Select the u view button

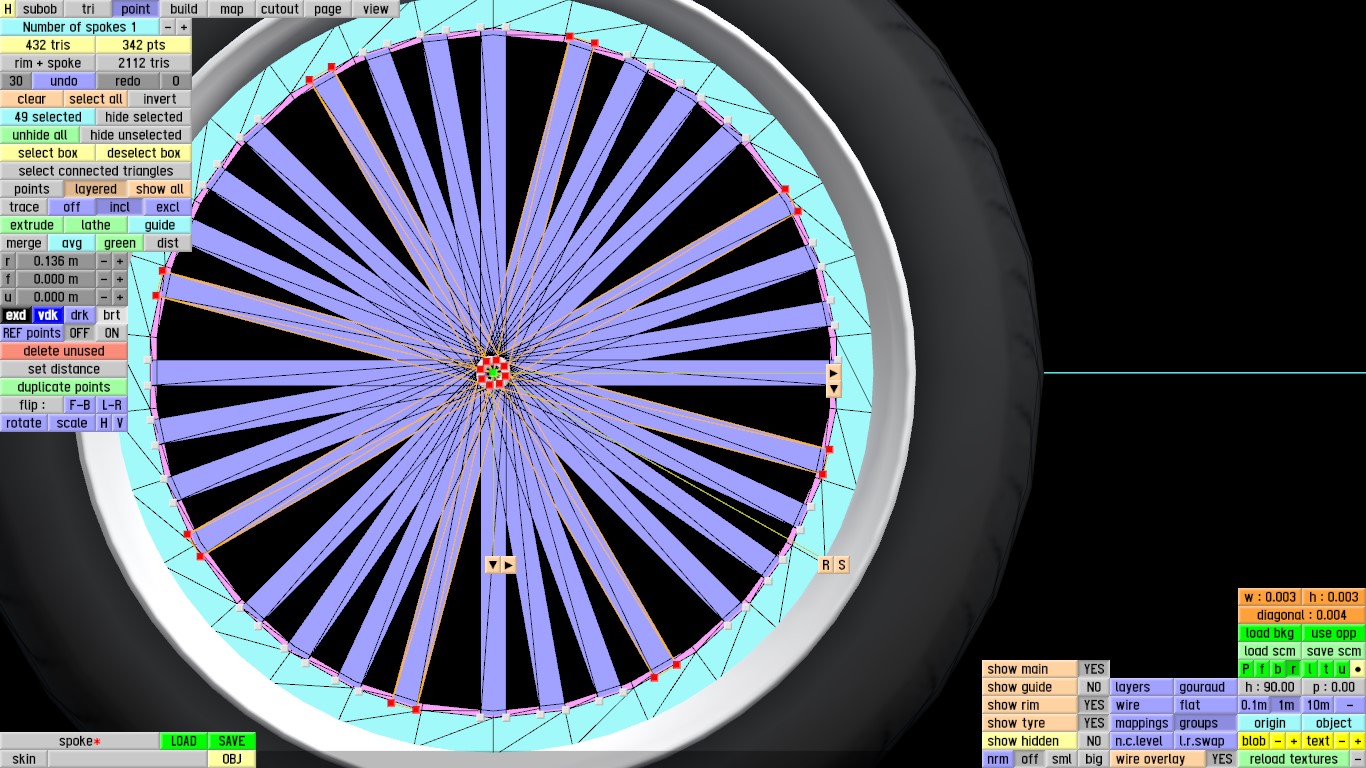1342,669
